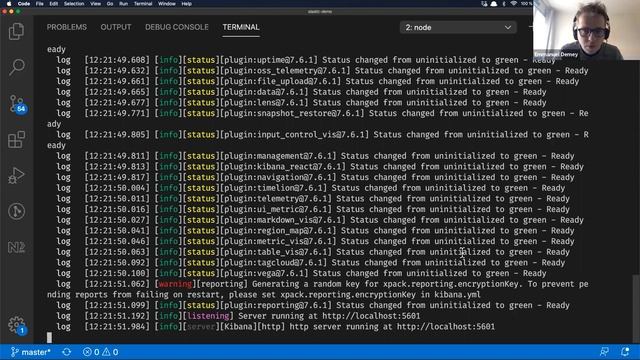
Task: Click the terminal cursor prompt at bottom
Action: tap(49, 338)
